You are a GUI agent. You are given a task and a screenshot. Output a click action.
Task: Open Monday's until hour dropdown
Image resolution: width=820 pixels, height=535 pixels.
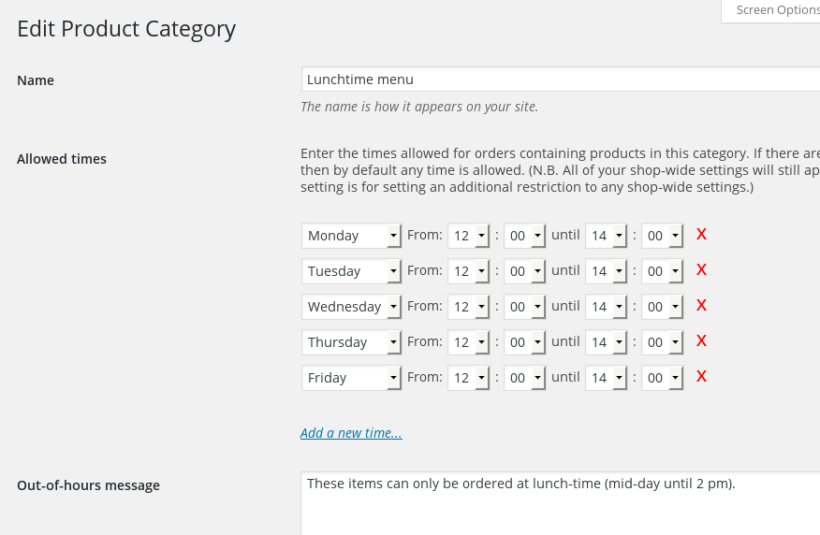click(x=606, y=236)
